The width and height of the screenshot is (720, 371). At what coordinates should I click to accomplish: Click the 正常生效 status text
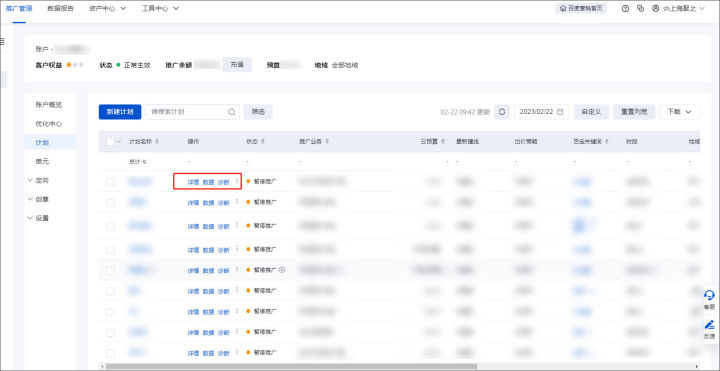(x=137, y=65)
